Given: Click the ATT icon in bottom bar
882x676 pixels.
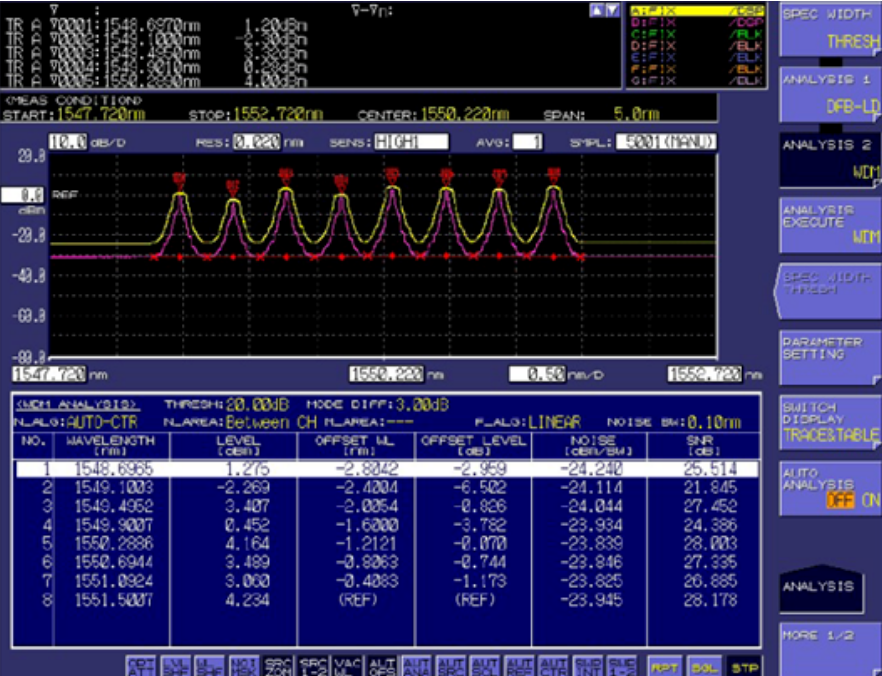Looking at the screenshot, I should [x=139, y=665].
